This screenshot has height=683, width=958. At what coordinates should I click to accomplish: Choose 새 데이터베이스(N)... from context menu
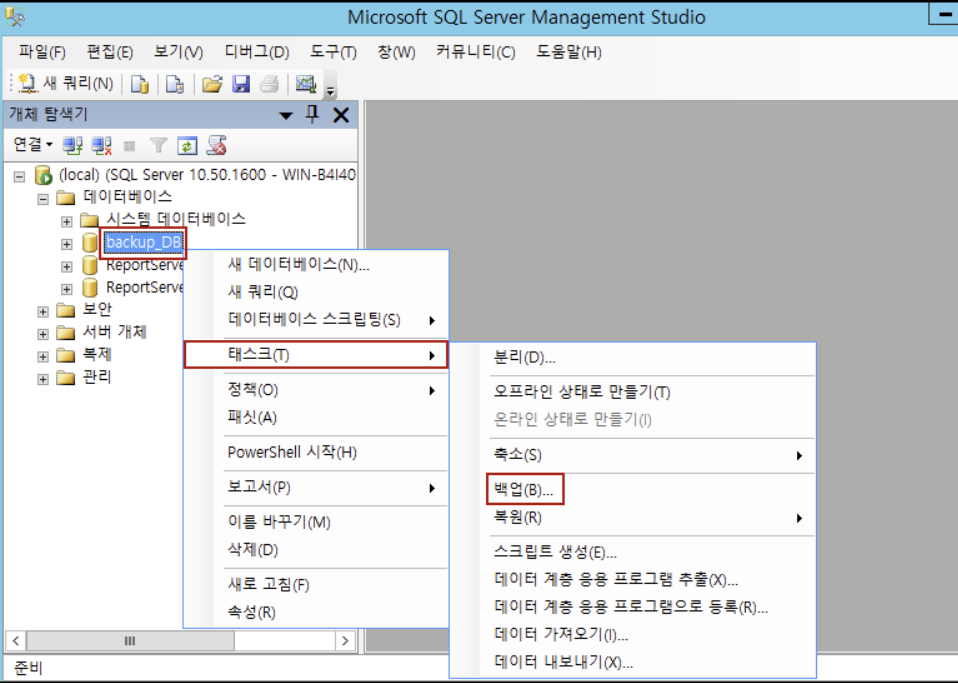click(x=316, y=265)
